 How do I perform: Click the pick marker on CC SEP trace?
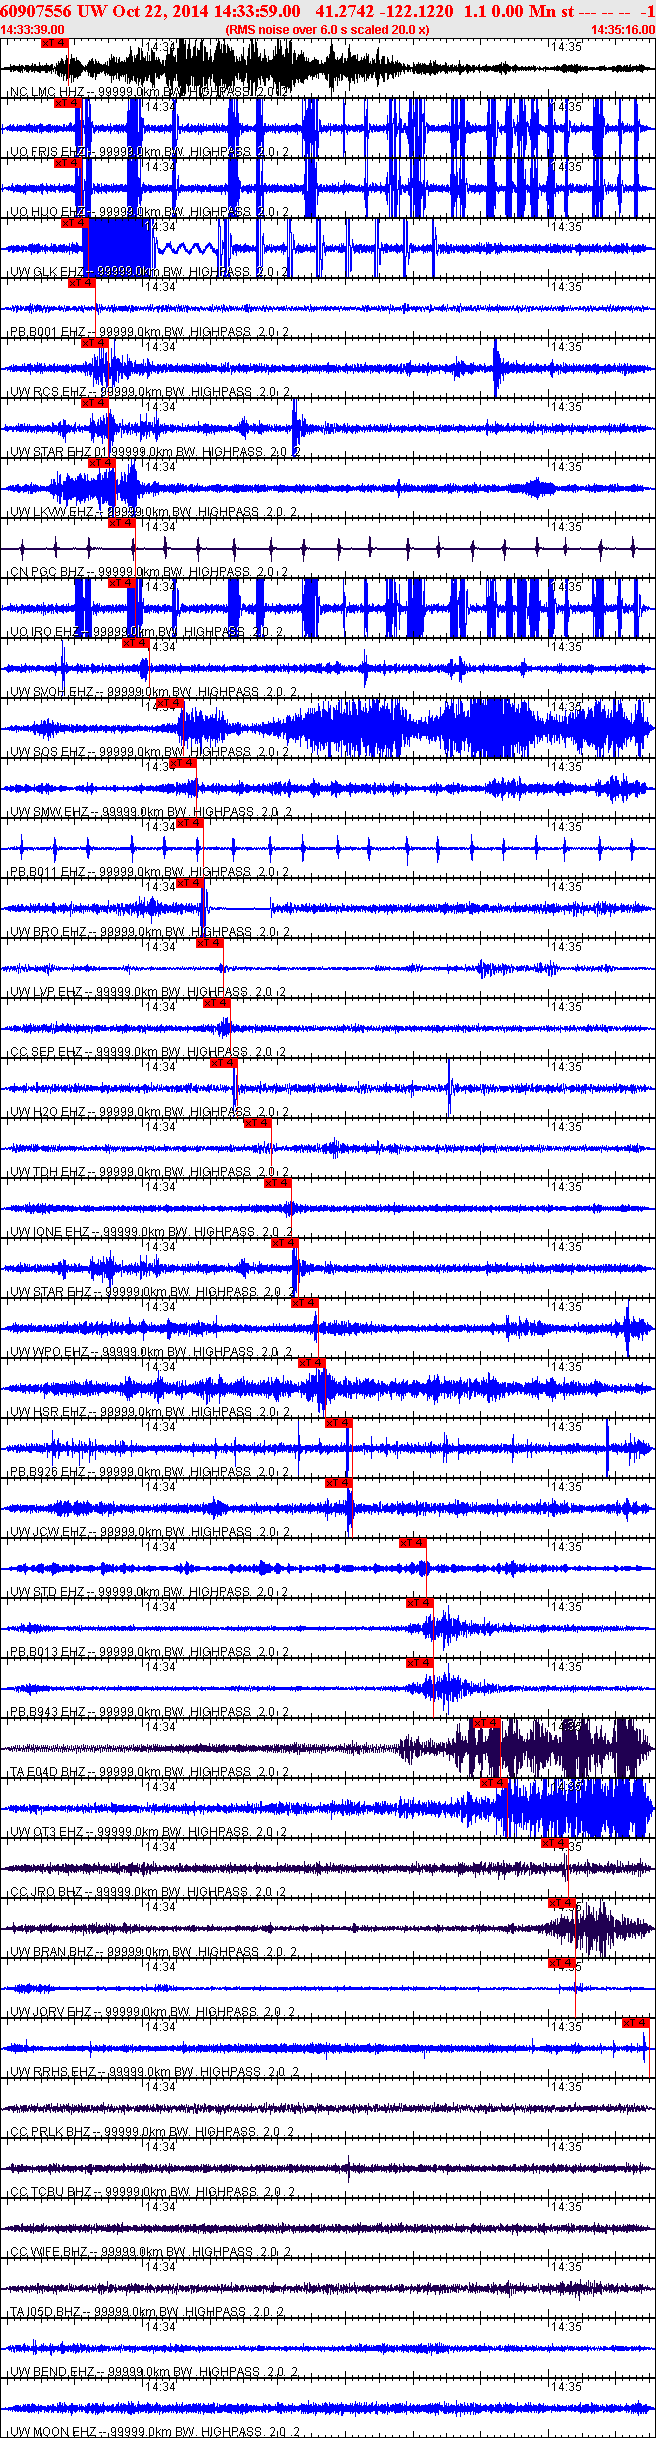[x=217, y=1003]
